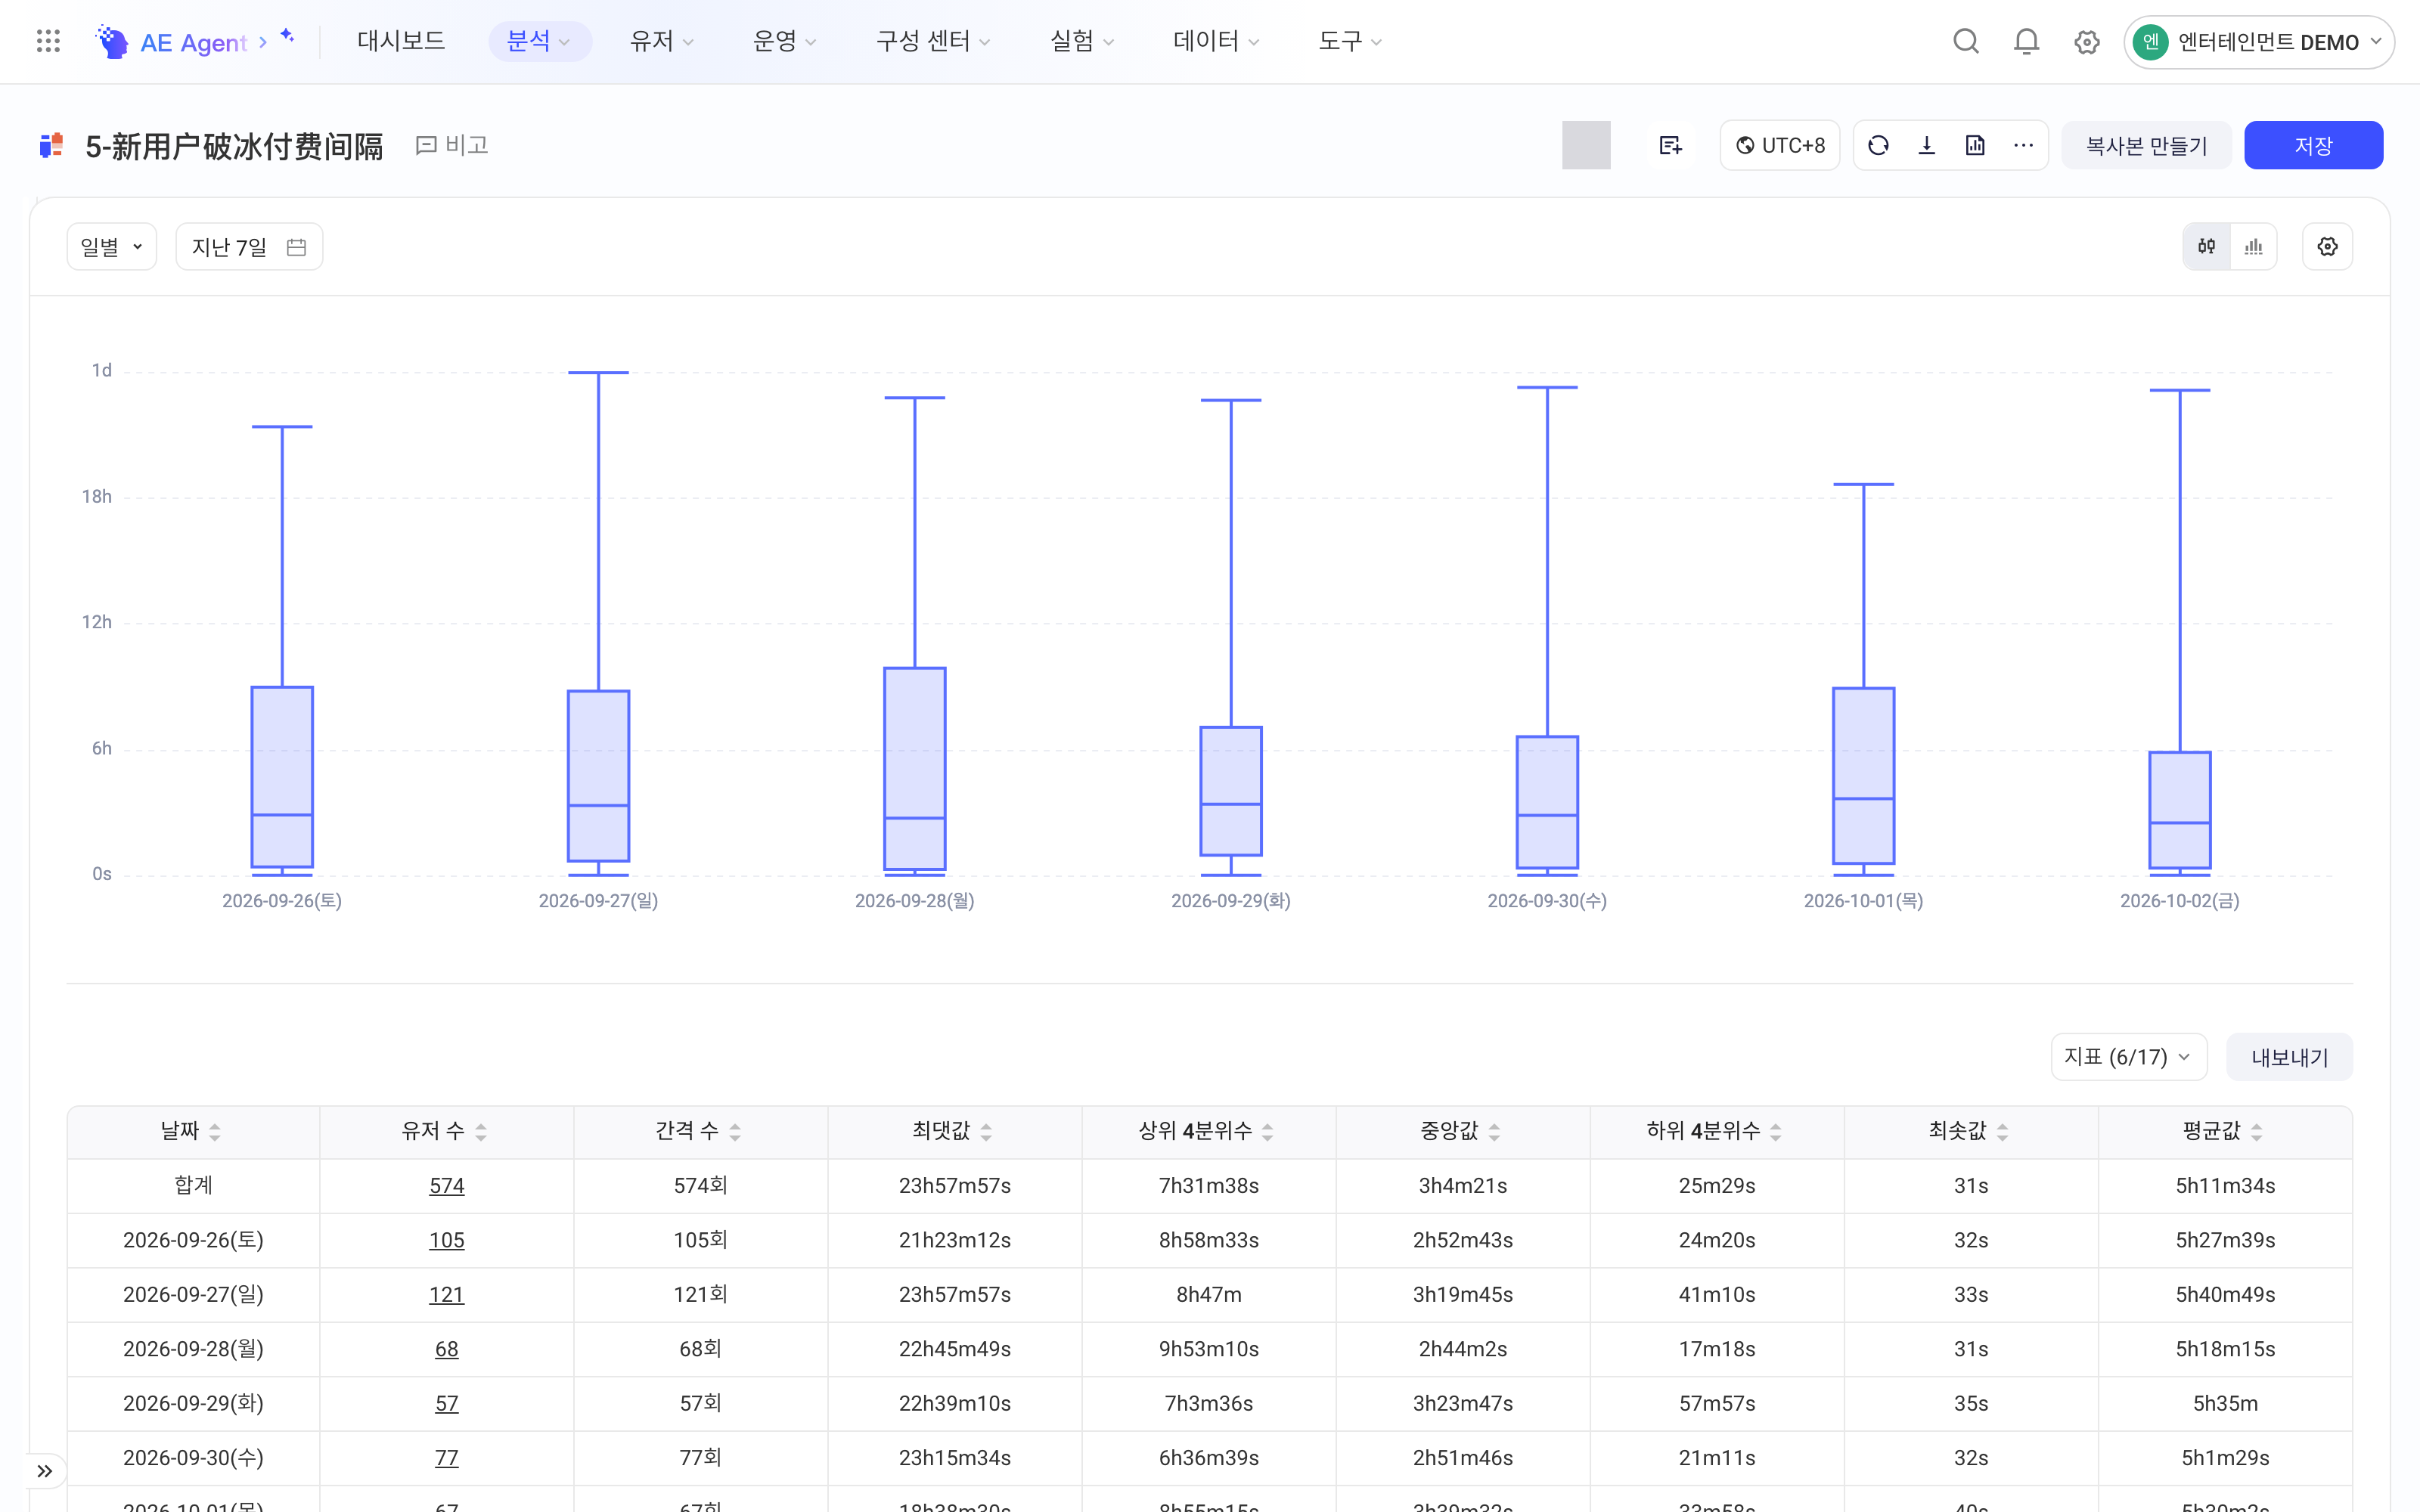
Task: Open the UTC+8 timezone selector
Action: point(1779,145)
